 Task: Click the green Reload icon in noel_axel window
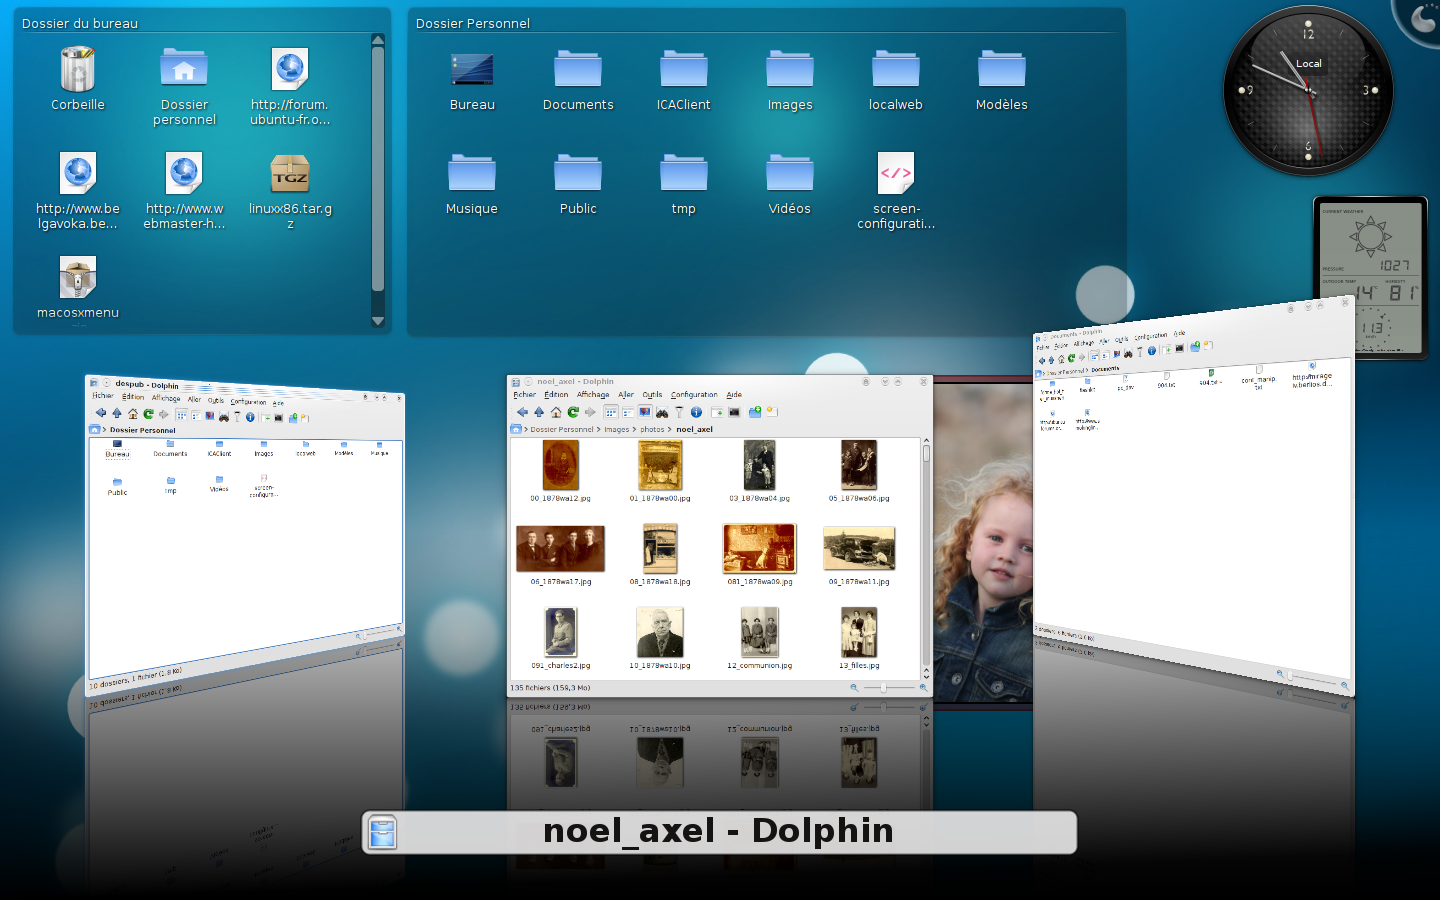(573, 412)
